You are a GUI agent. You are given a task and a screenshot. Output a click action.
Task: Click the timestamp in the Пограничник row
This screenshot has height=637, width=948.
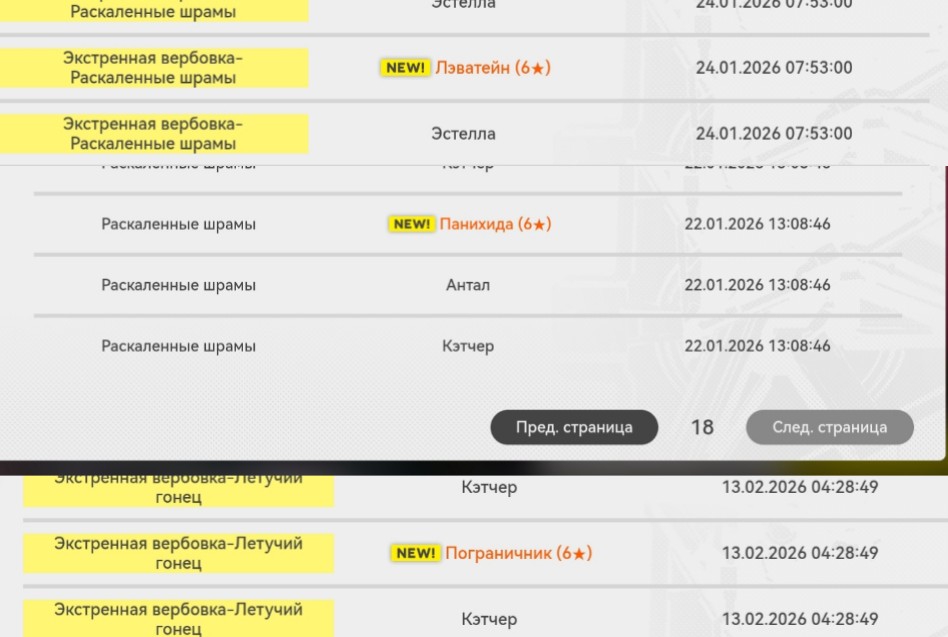click(800, 553)
